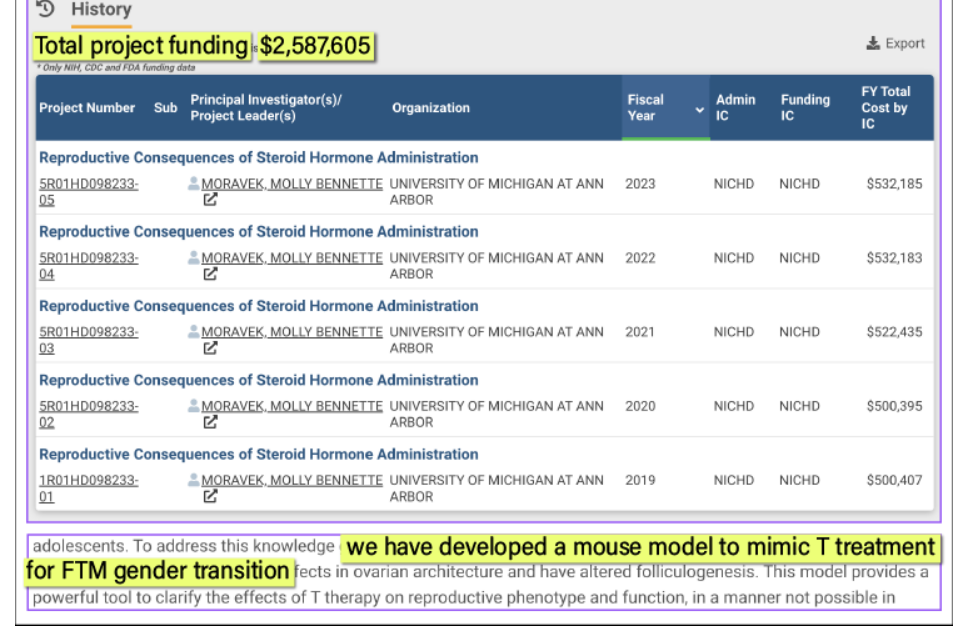The height and width of the screenshot is (629, 966).
Task: Click the fiscal year 2022 cell
Action: coord(640,258)
